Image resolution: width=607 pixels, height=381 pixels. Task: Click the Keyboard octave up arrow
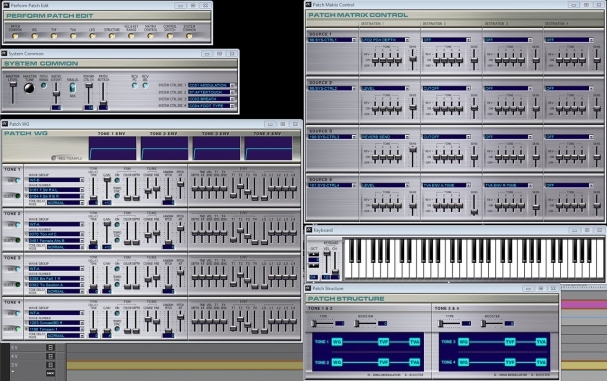[x=314, y=254]
